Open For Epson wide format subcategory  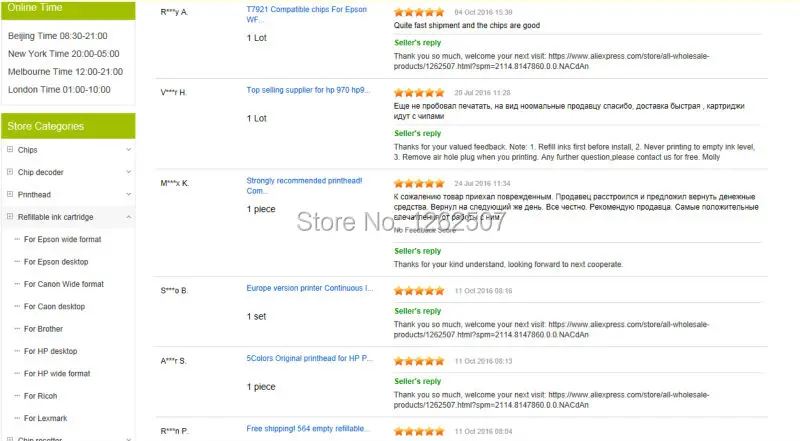point(62,239)
